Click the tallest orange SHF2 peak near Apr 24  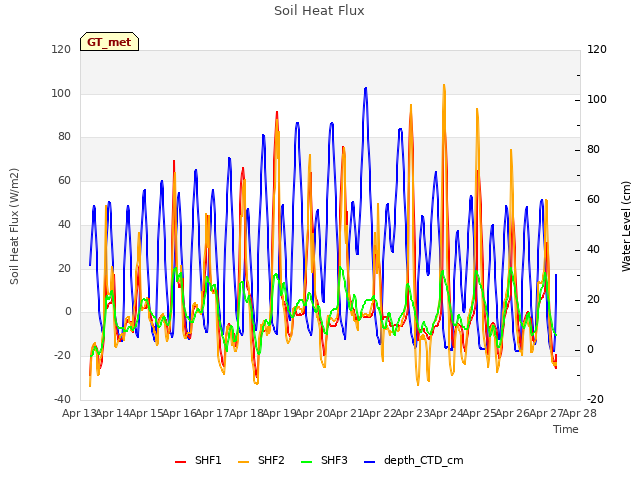pyautogui.click(x=444, y=86)
